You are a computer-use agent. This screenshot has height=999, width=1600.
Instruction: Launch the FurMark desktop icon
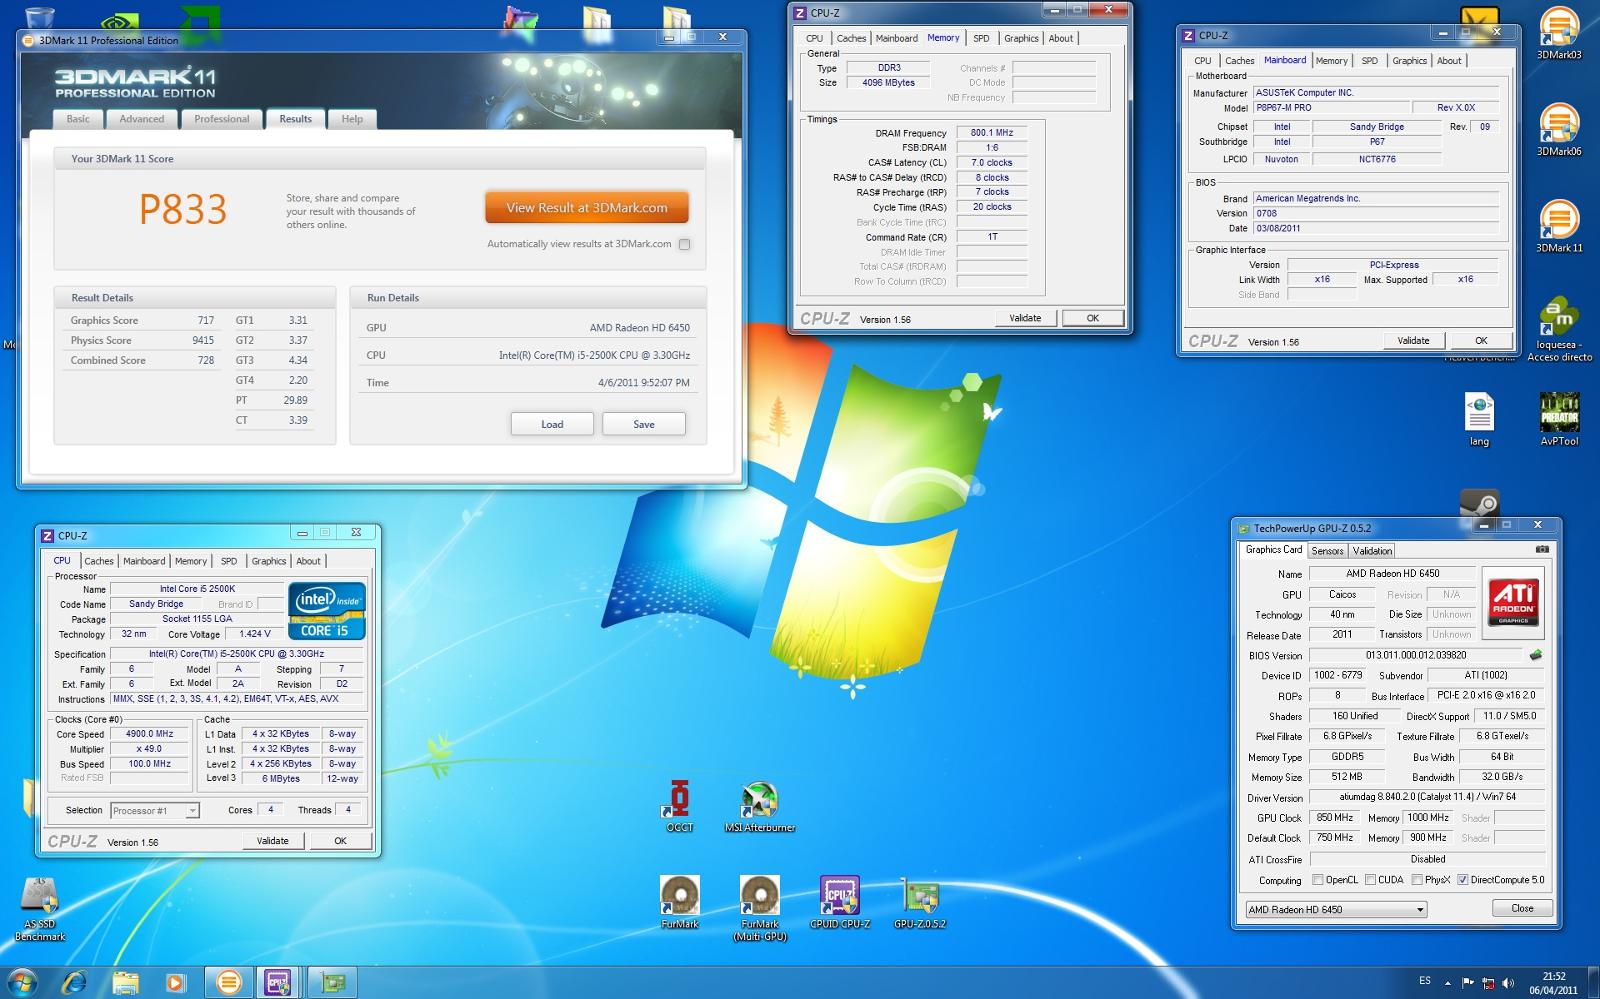[680, 902]
